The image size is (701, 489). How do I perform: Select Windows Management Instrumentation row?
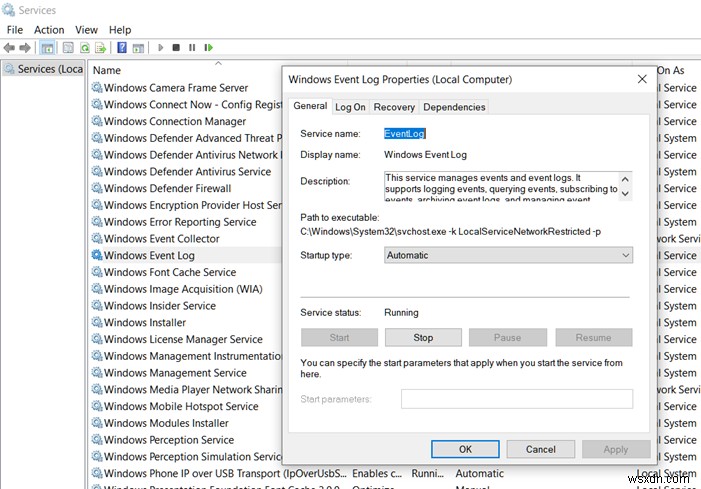click(186, 356)
